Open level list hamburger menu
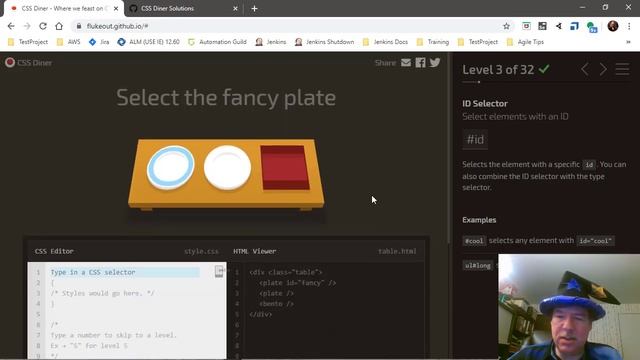 click(x=622, y=69)
